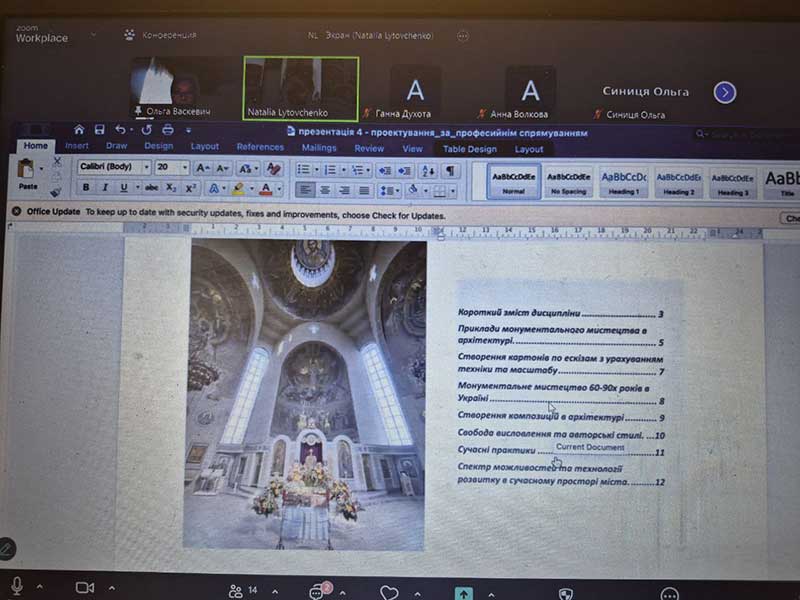Toggle the Zoom microphone mute button

[16, 586]
